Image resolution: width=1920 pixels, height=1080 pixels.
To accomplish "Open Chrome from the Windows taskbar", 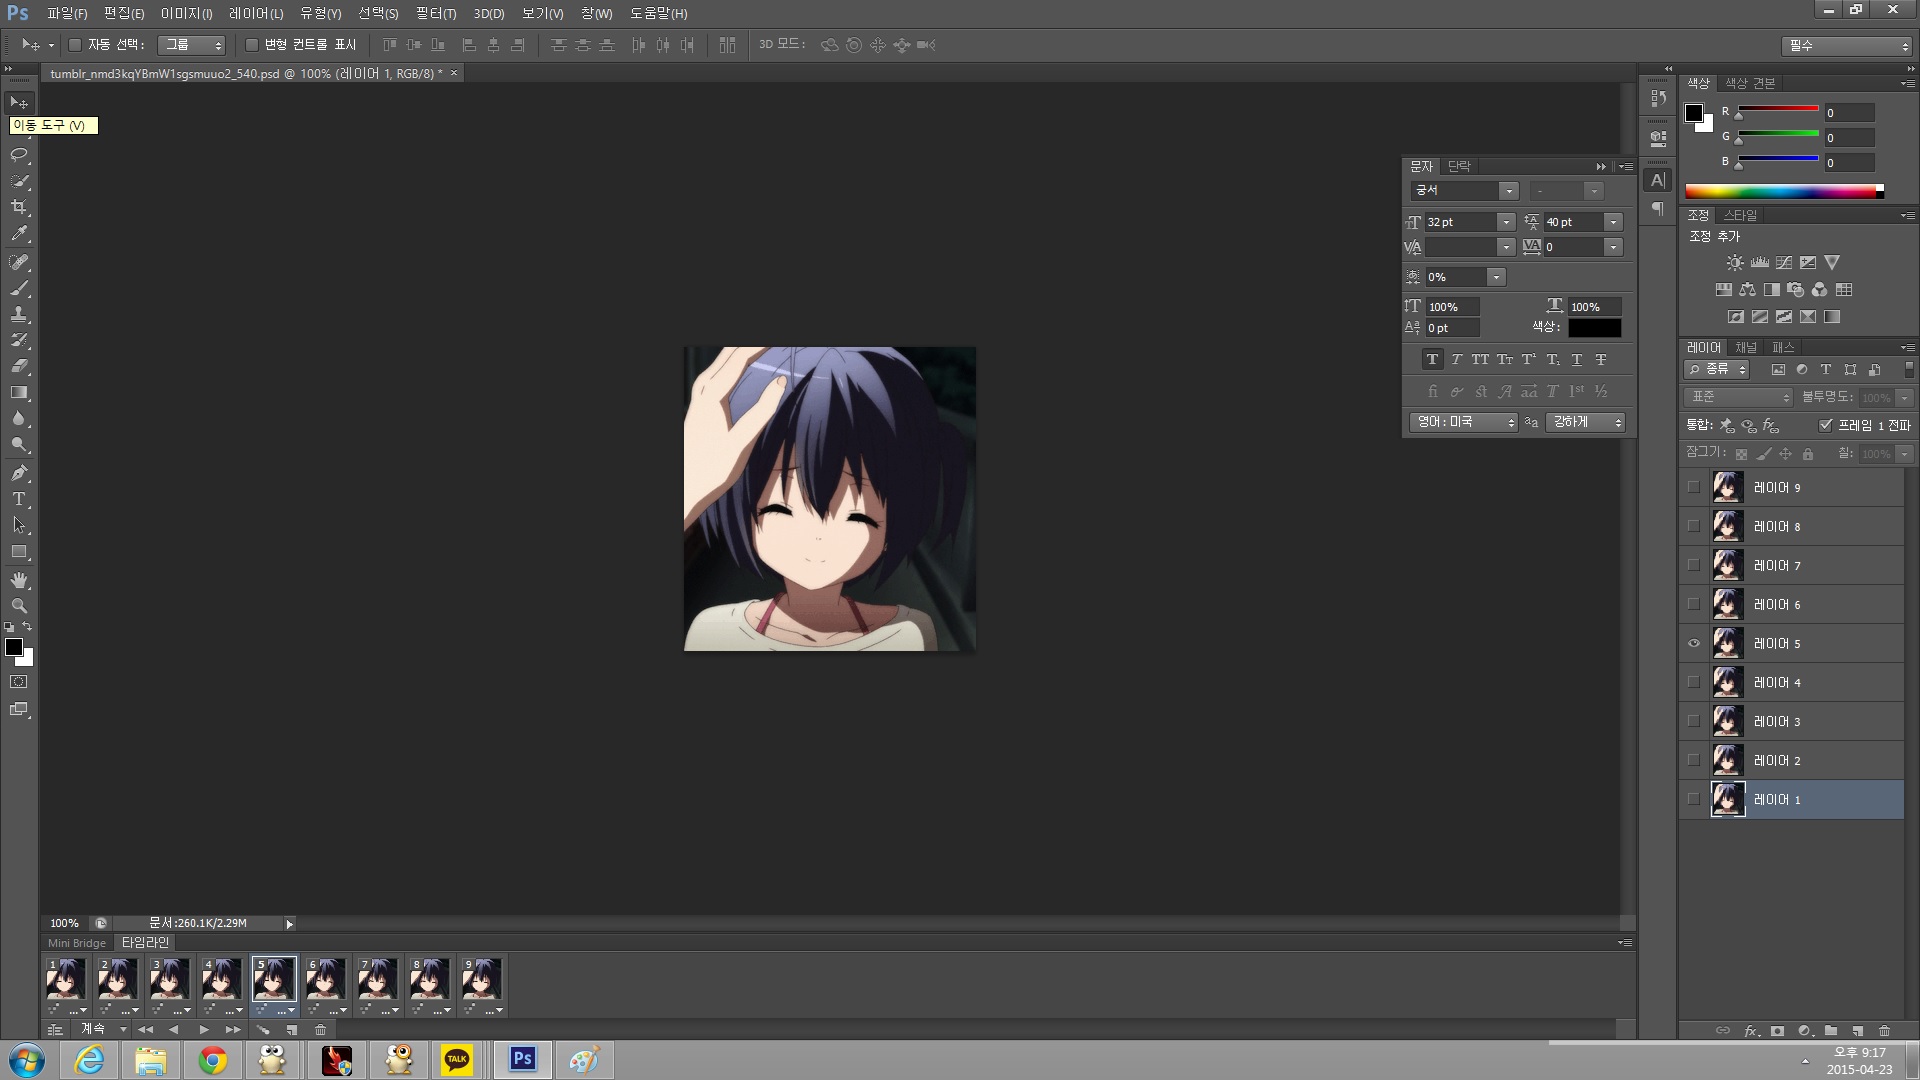I will pos(212,1060).
